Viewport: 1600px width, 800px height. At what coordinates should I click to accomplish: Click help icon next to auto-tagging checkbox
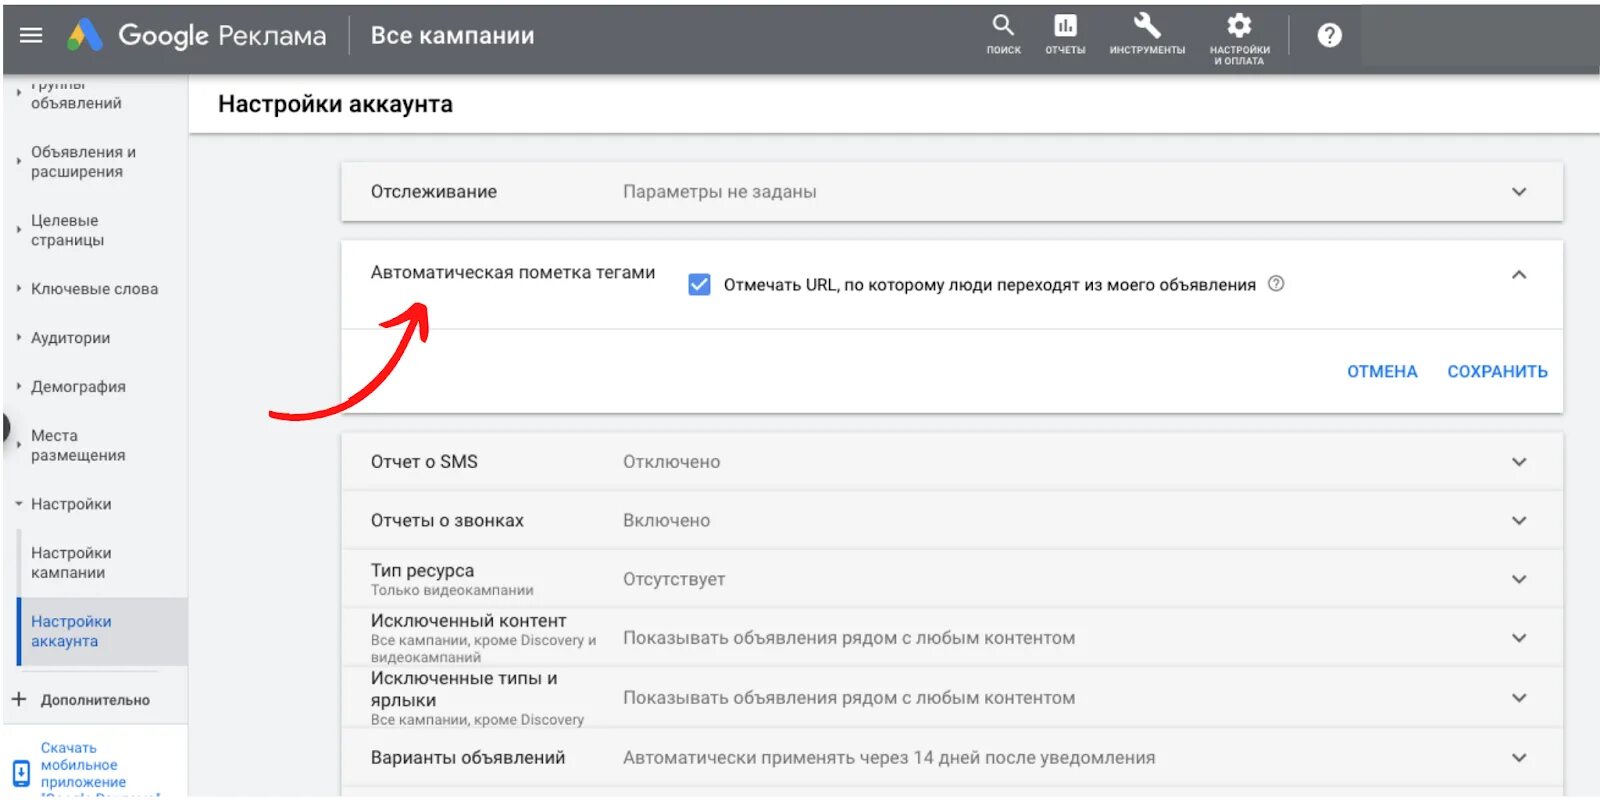[x=1276, y=284]
